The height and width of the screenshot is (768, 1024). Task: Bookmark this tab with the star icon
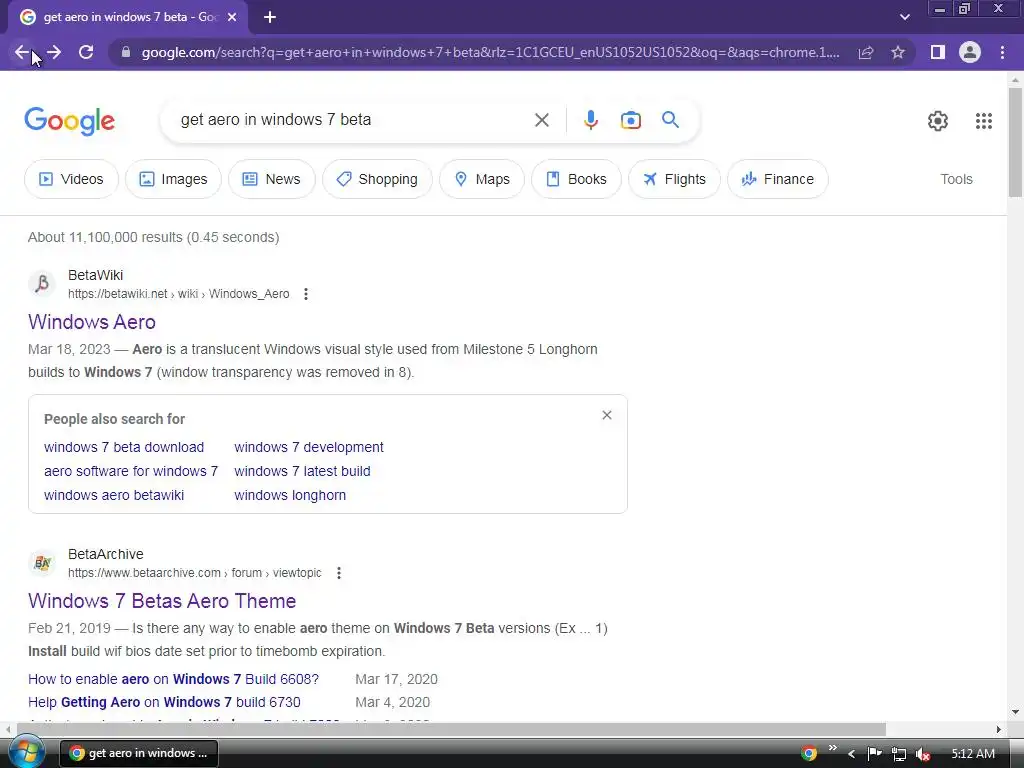point(898,52)
